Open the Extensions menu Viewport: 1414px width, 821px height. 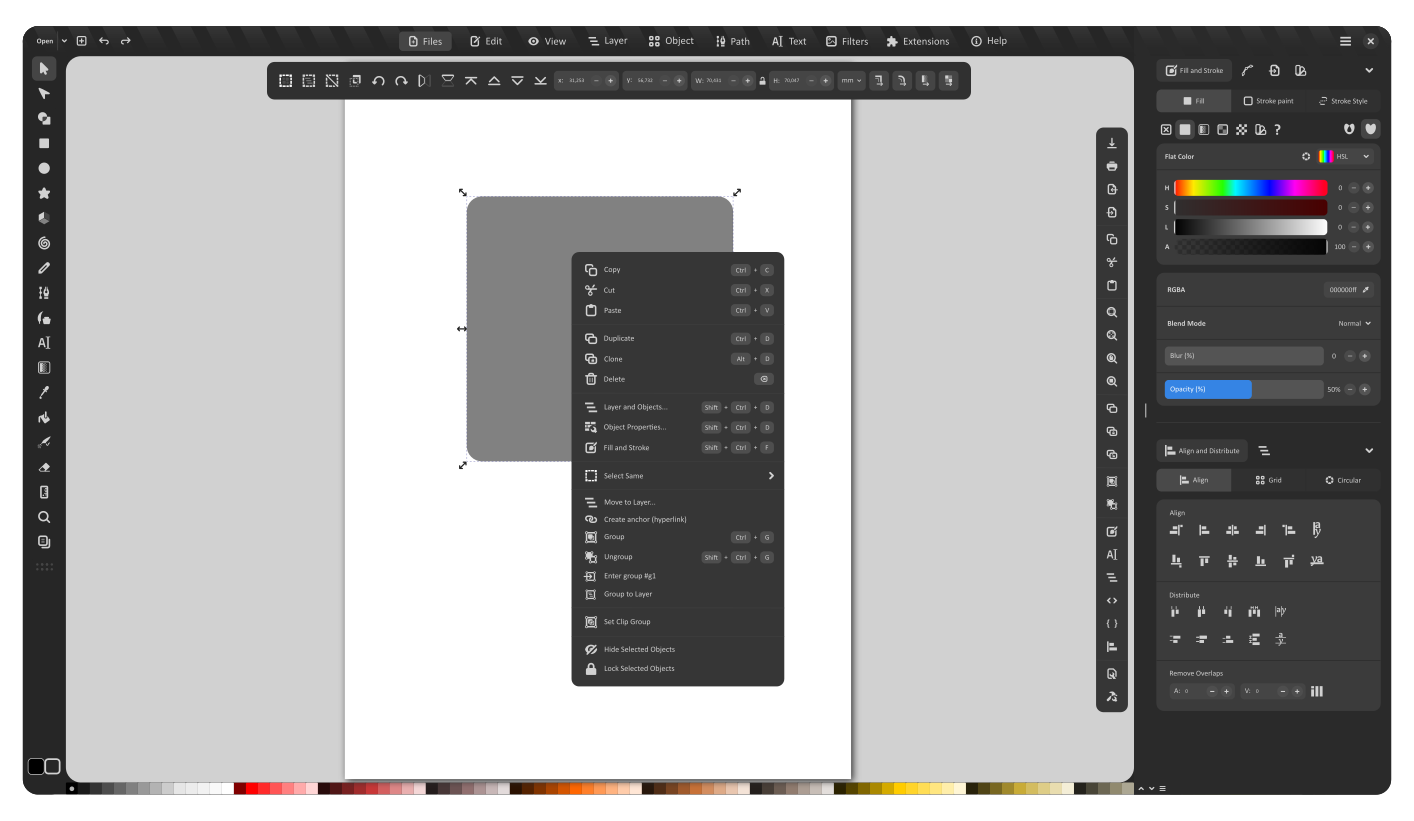tap(917, 41)
